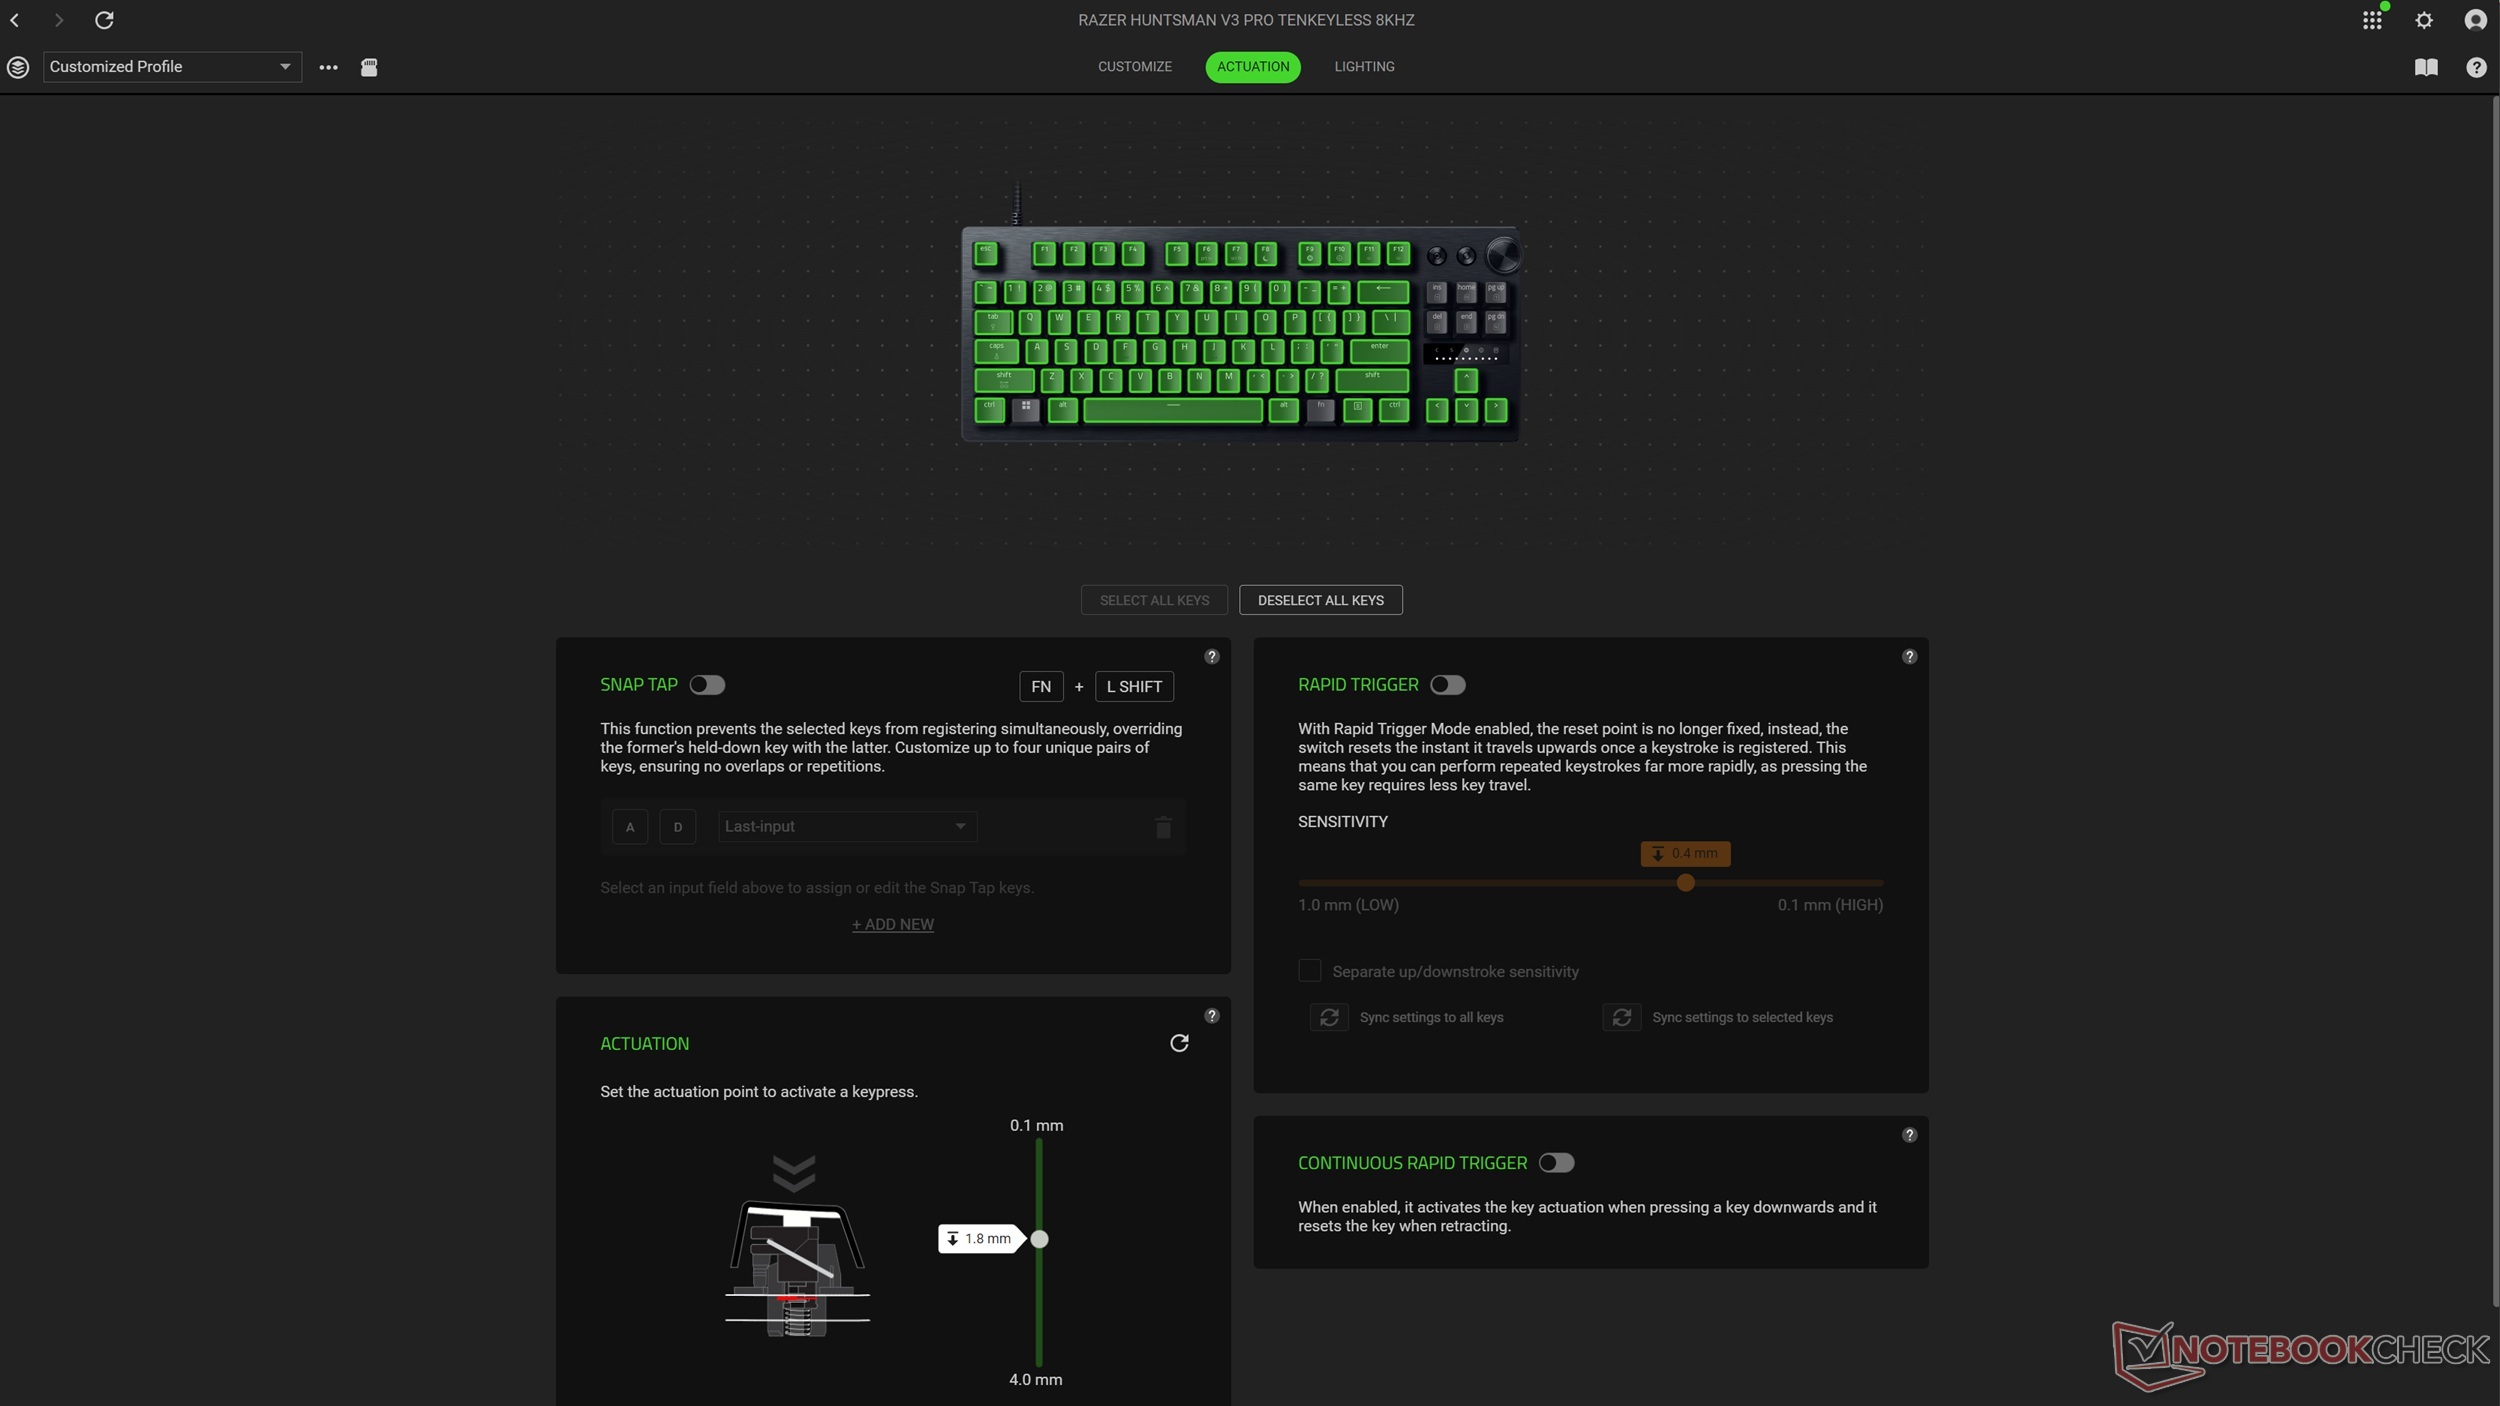Open the user guide book icon
This screenshot has height=1406, width=2500.
[2426, 67]
